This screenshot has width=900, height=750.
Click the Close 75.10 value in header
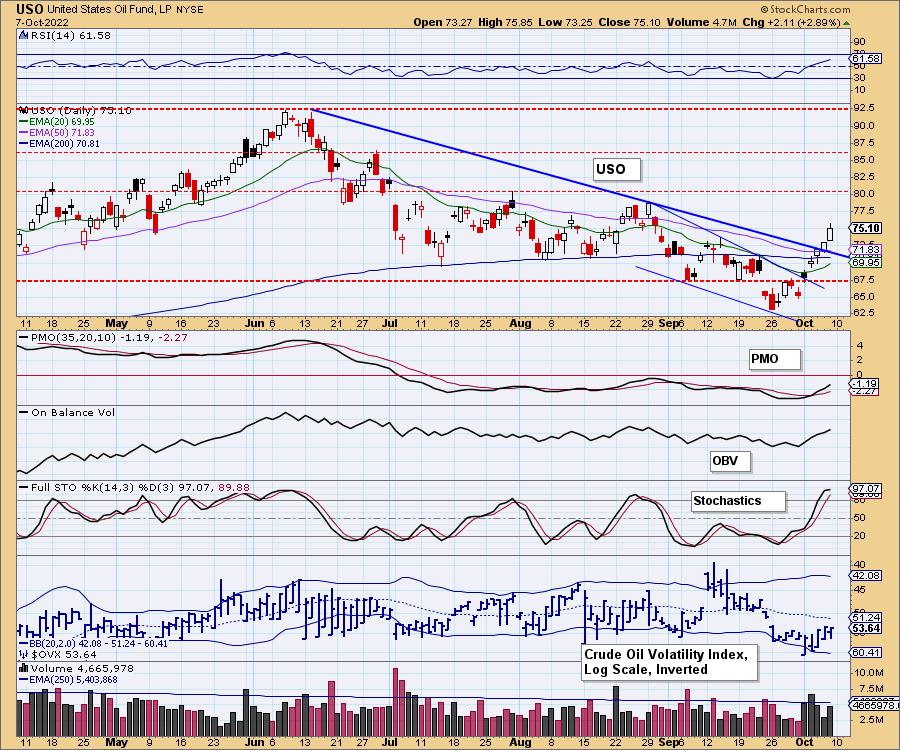pos(629,22)
